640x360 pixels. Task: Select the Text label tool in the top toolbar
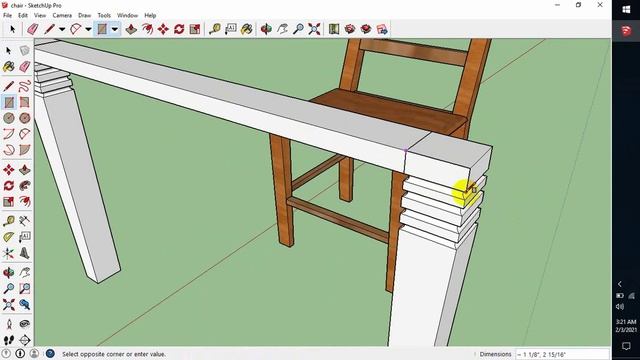pyautogui.click(x=231, y=29)
